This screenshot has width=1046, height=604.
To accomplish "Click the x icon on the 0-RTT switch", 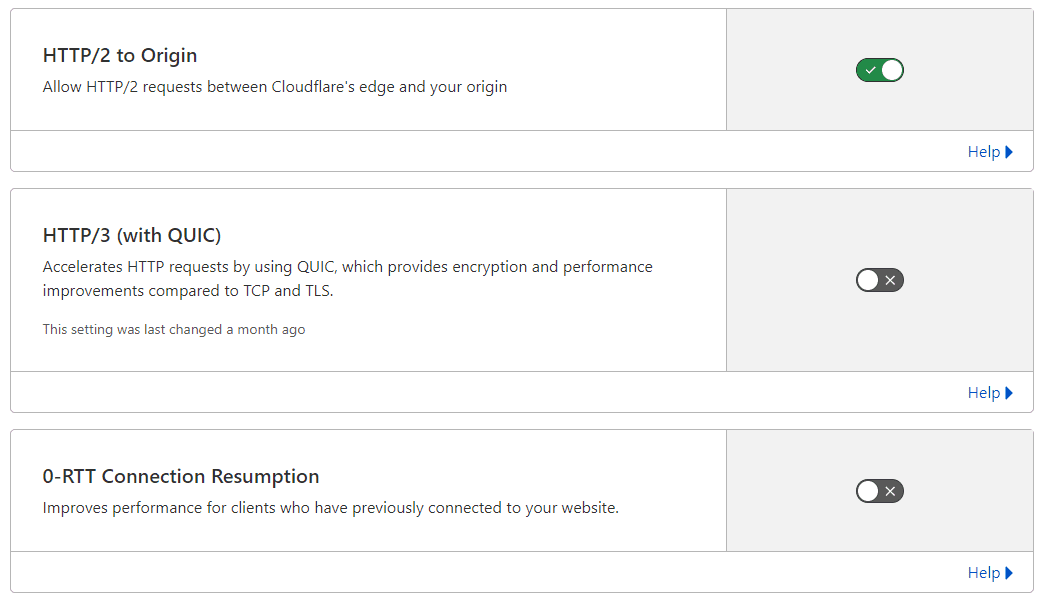I will click(890, 491).
